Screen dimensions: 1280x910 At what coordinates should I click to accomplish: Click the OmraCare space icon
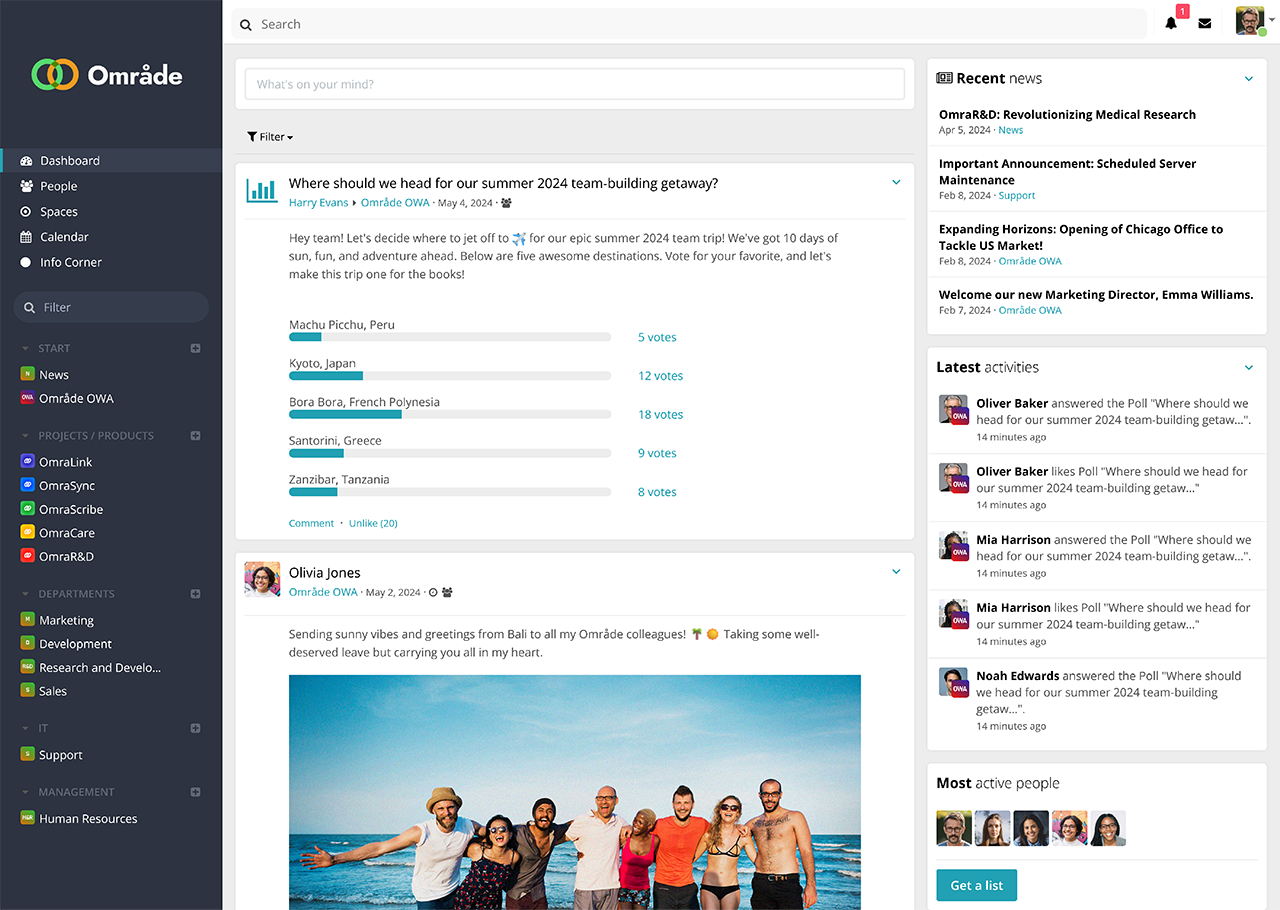point(28,533)
